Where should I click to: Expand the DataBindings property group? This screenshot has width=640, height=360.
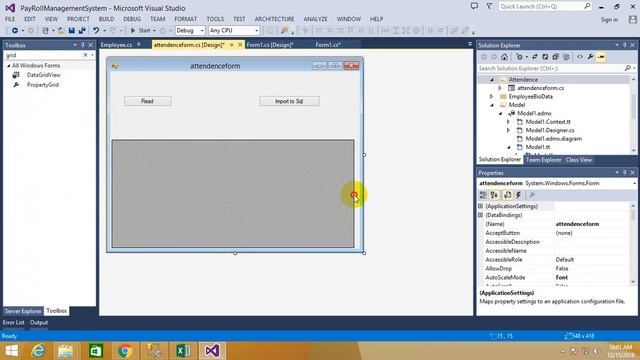tap(481, 215)
